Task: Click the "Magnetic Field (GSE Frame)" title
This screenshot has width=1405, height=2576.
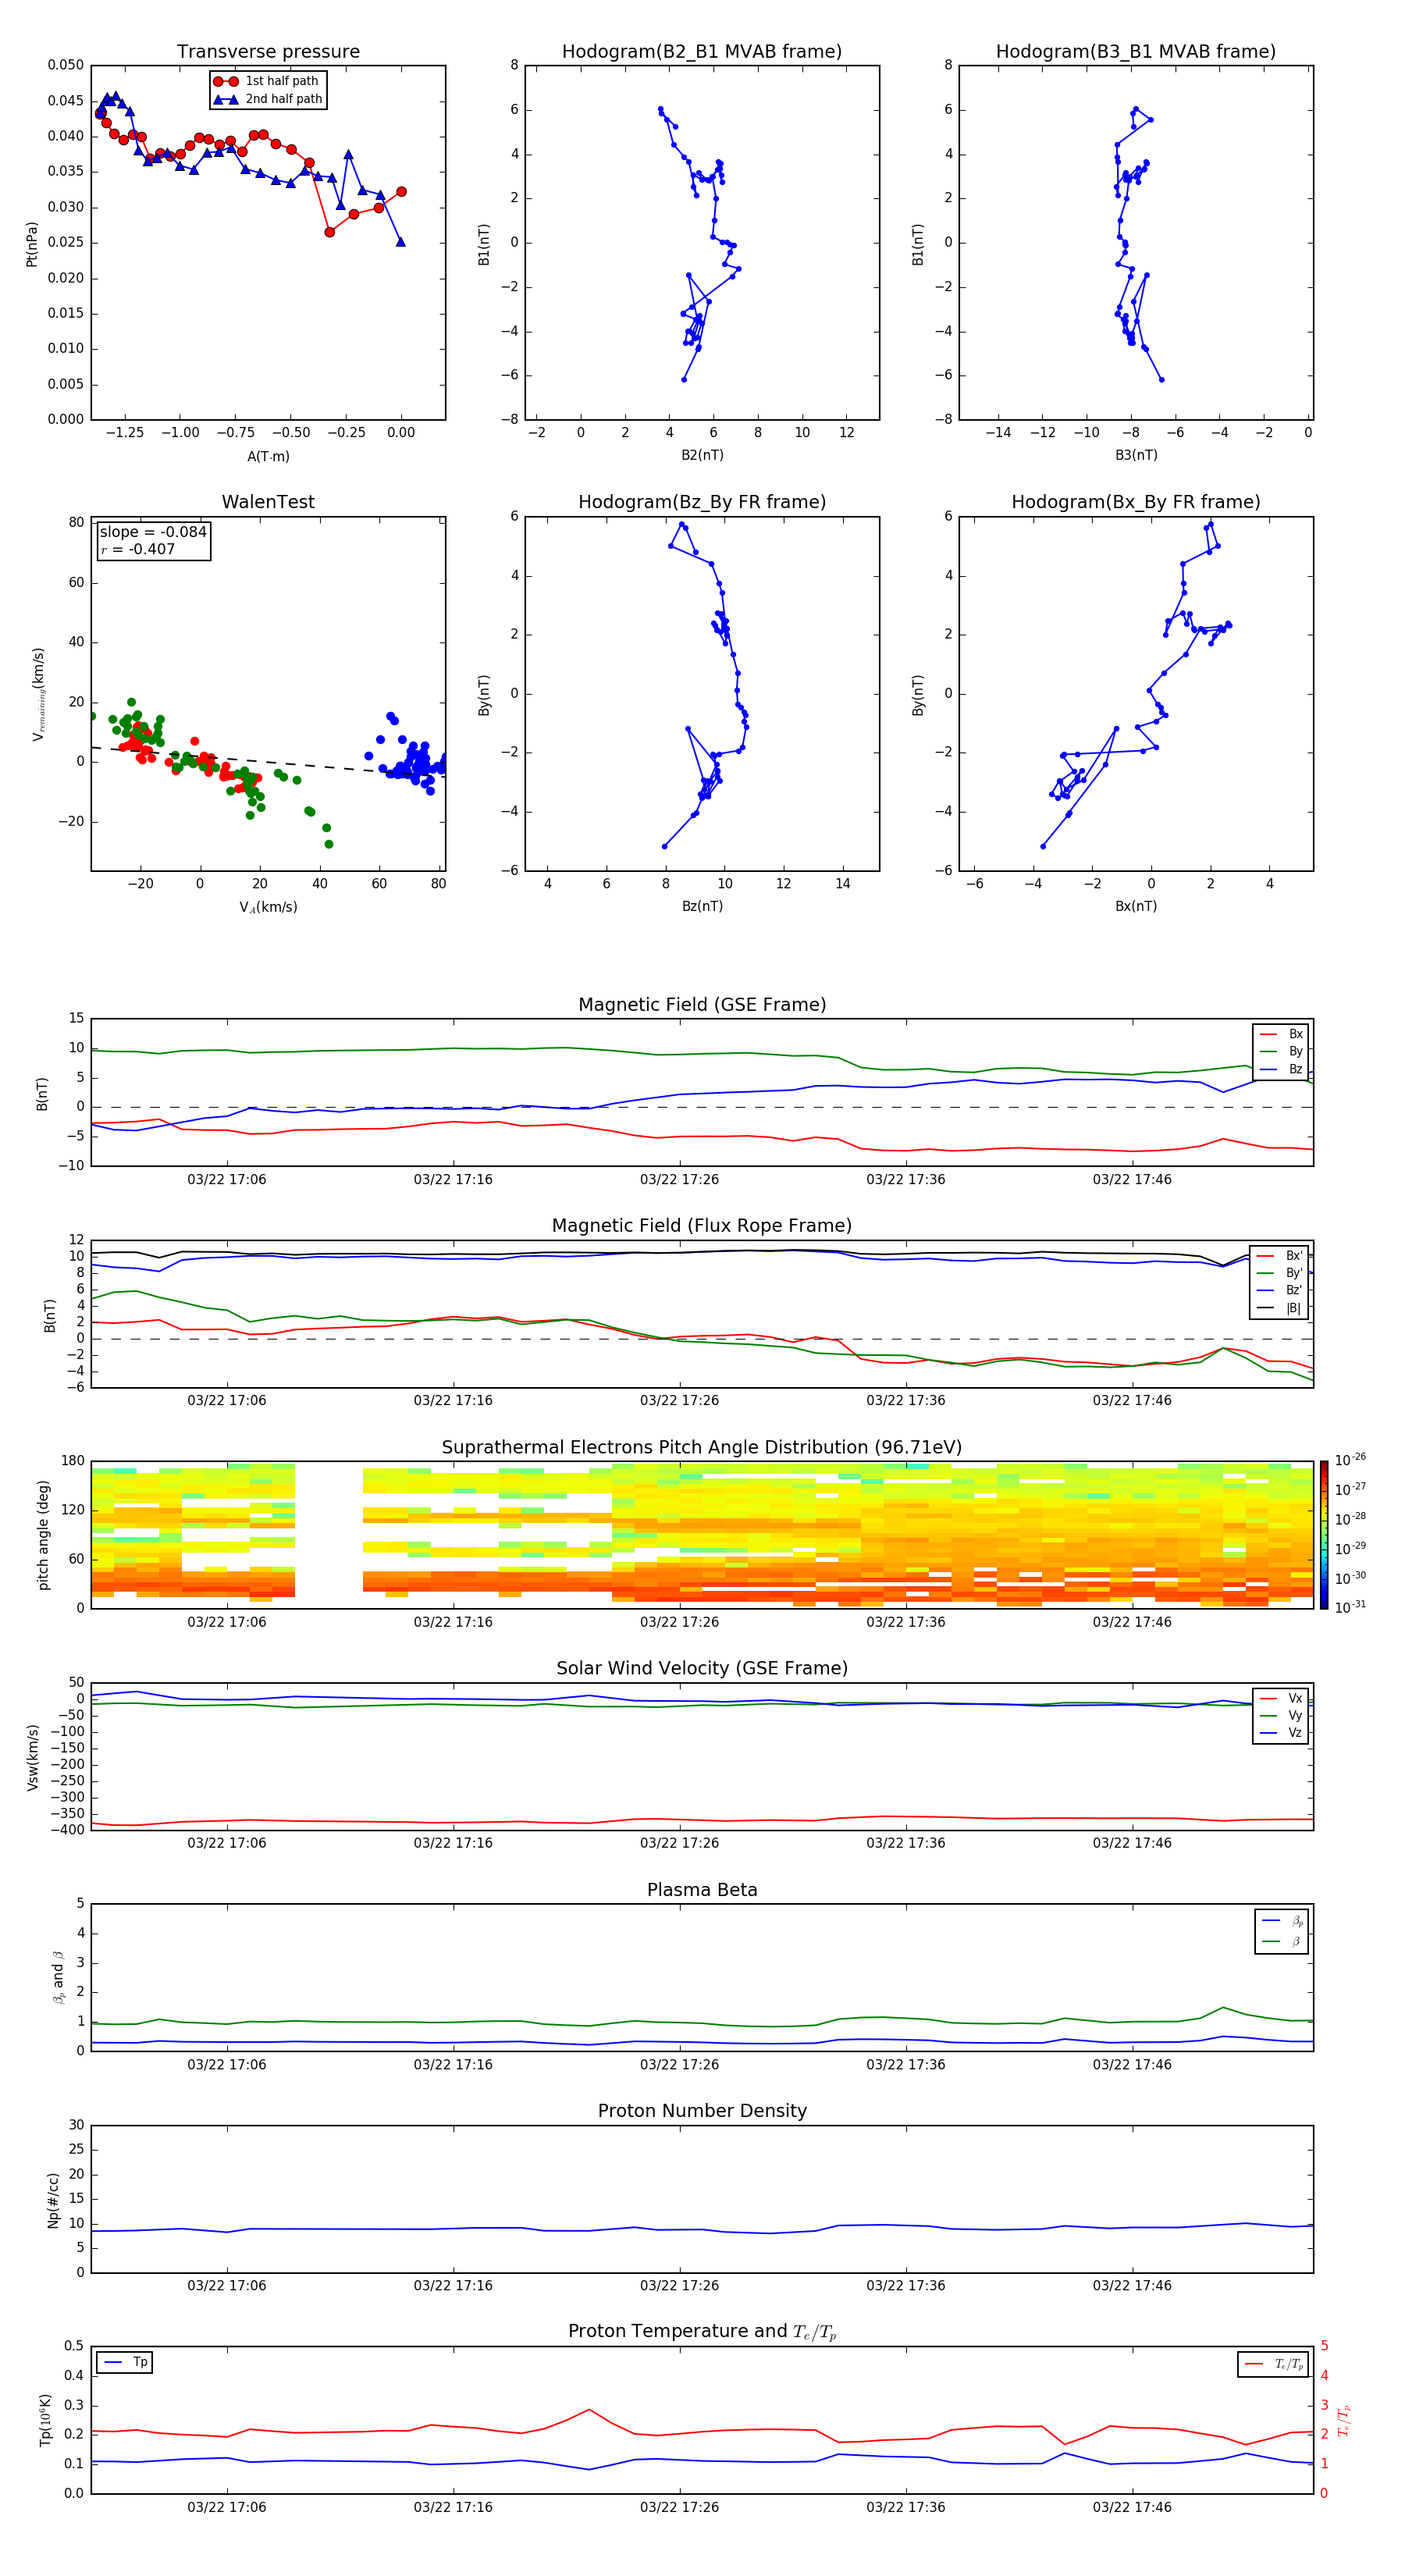Action: 702,1005
